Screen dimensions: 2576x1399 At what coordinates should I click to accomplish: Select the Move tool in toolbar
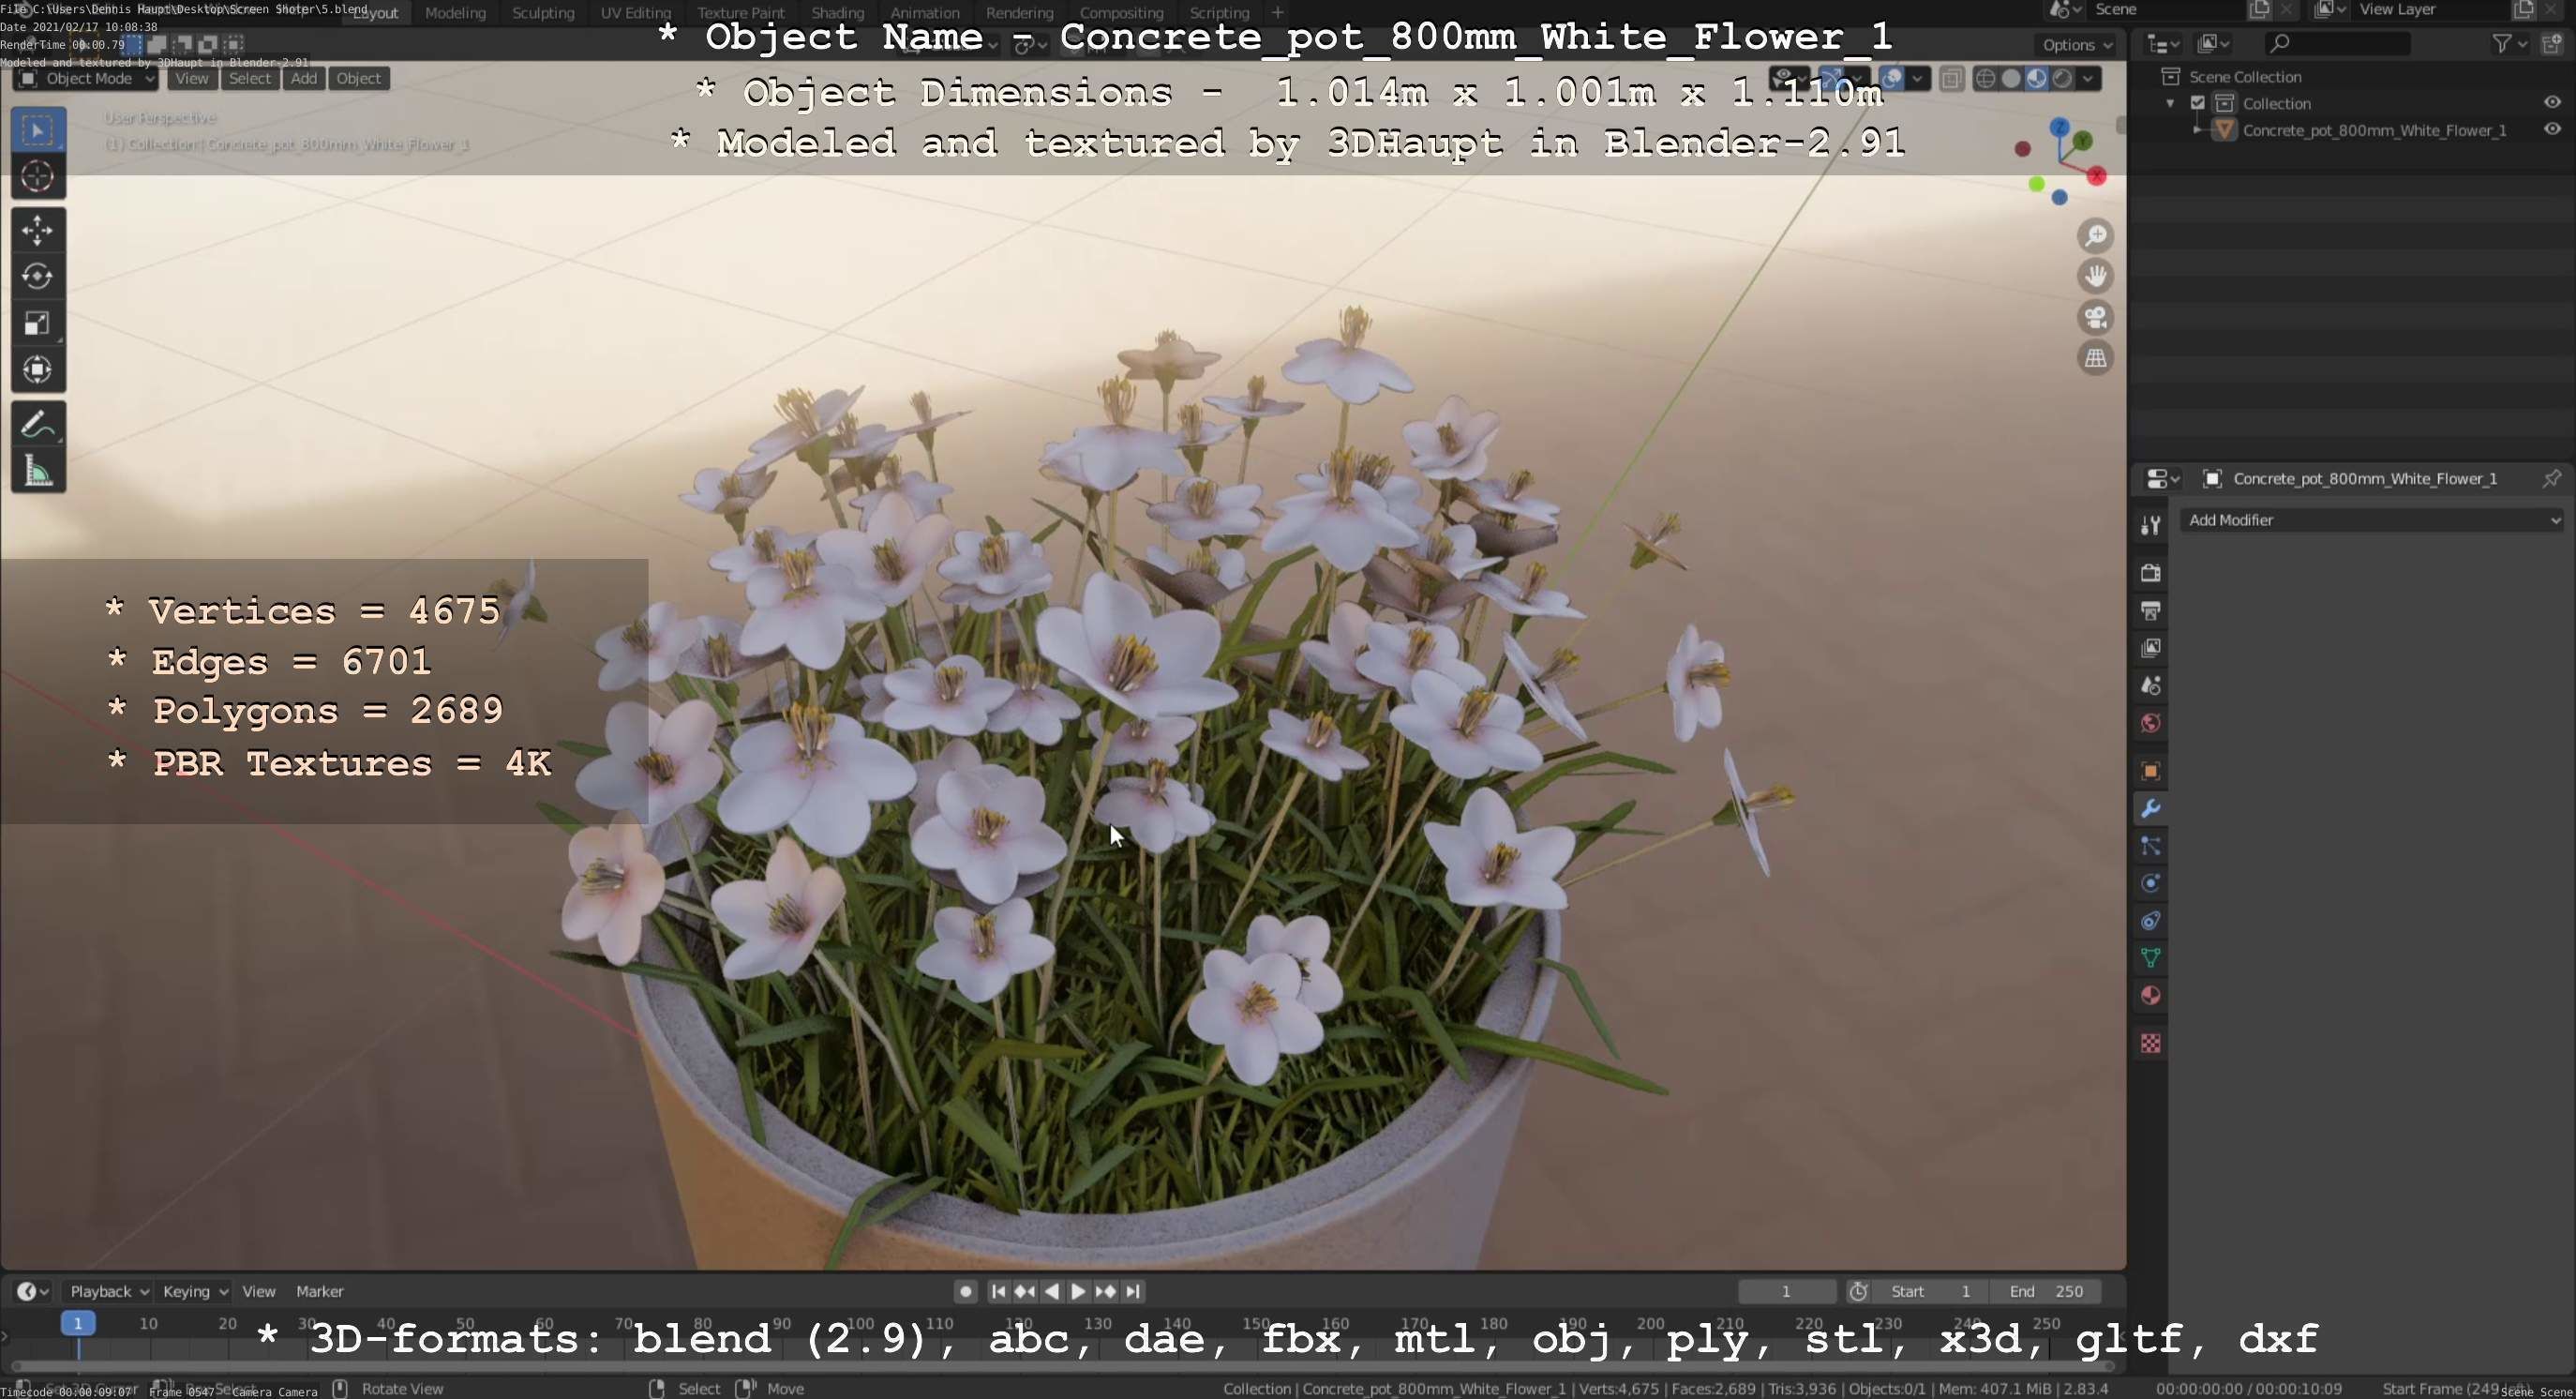pyautogui.click(x=37, y=230)
